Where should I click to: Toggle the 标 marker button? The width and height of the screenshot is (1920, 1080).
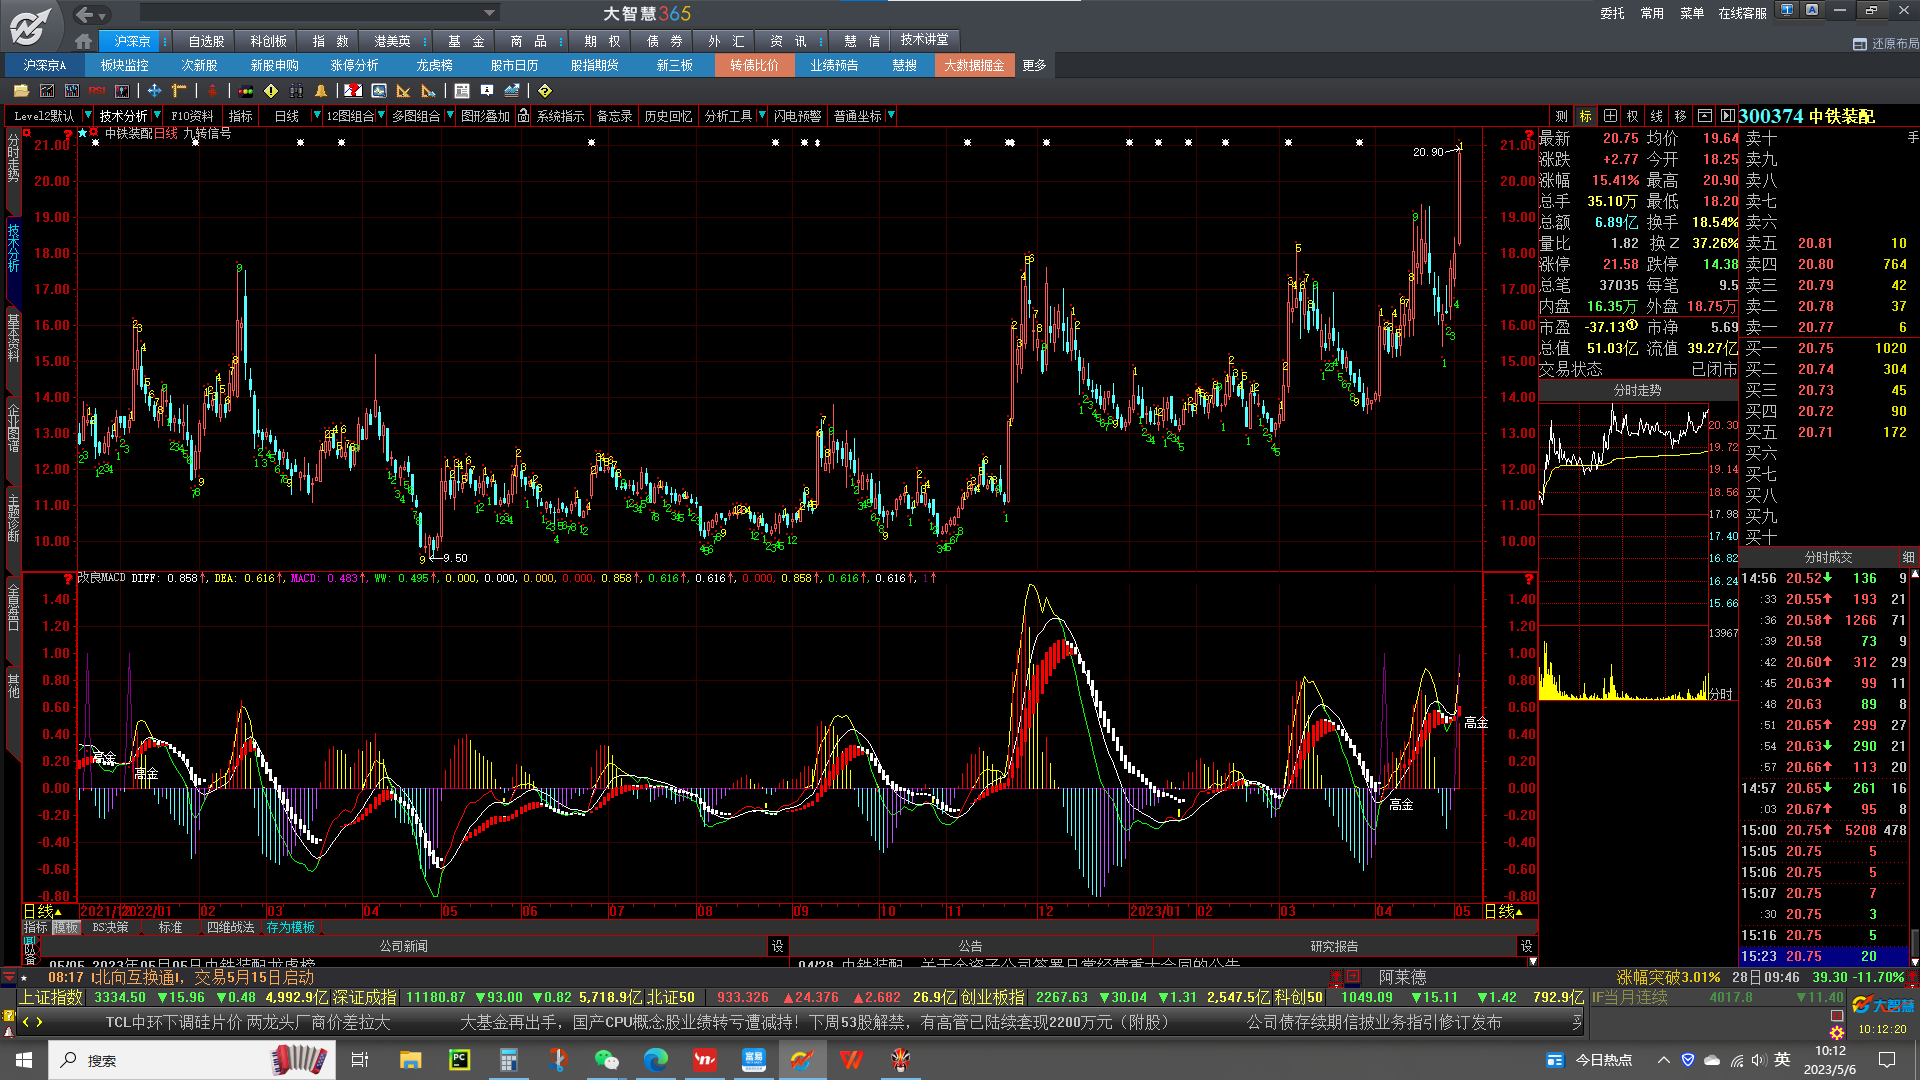(x=1586, y=116)
